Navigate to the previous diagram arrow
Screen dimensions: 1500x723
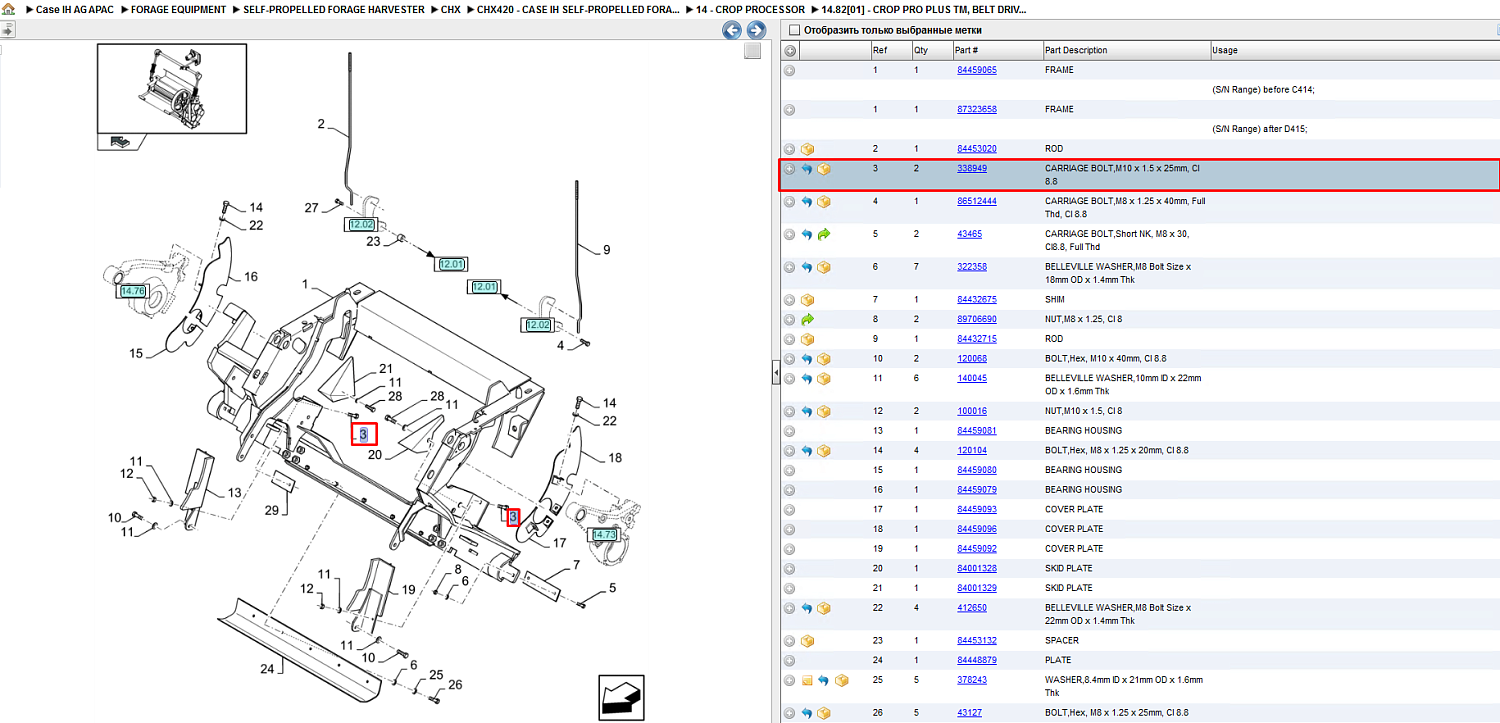[732, 30]
